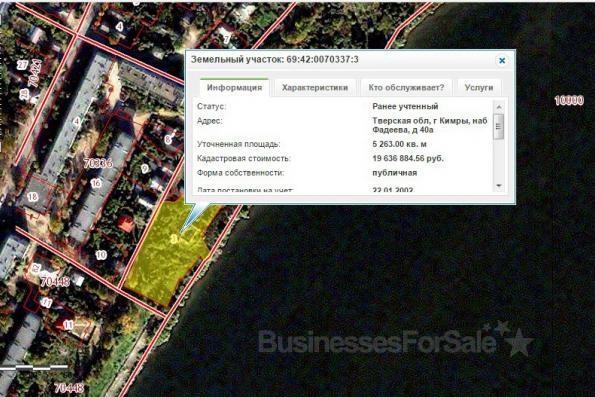Select parcel number 10 on the map
The height and width of the screenshot is (397, 595).
(x=101, y=255)
